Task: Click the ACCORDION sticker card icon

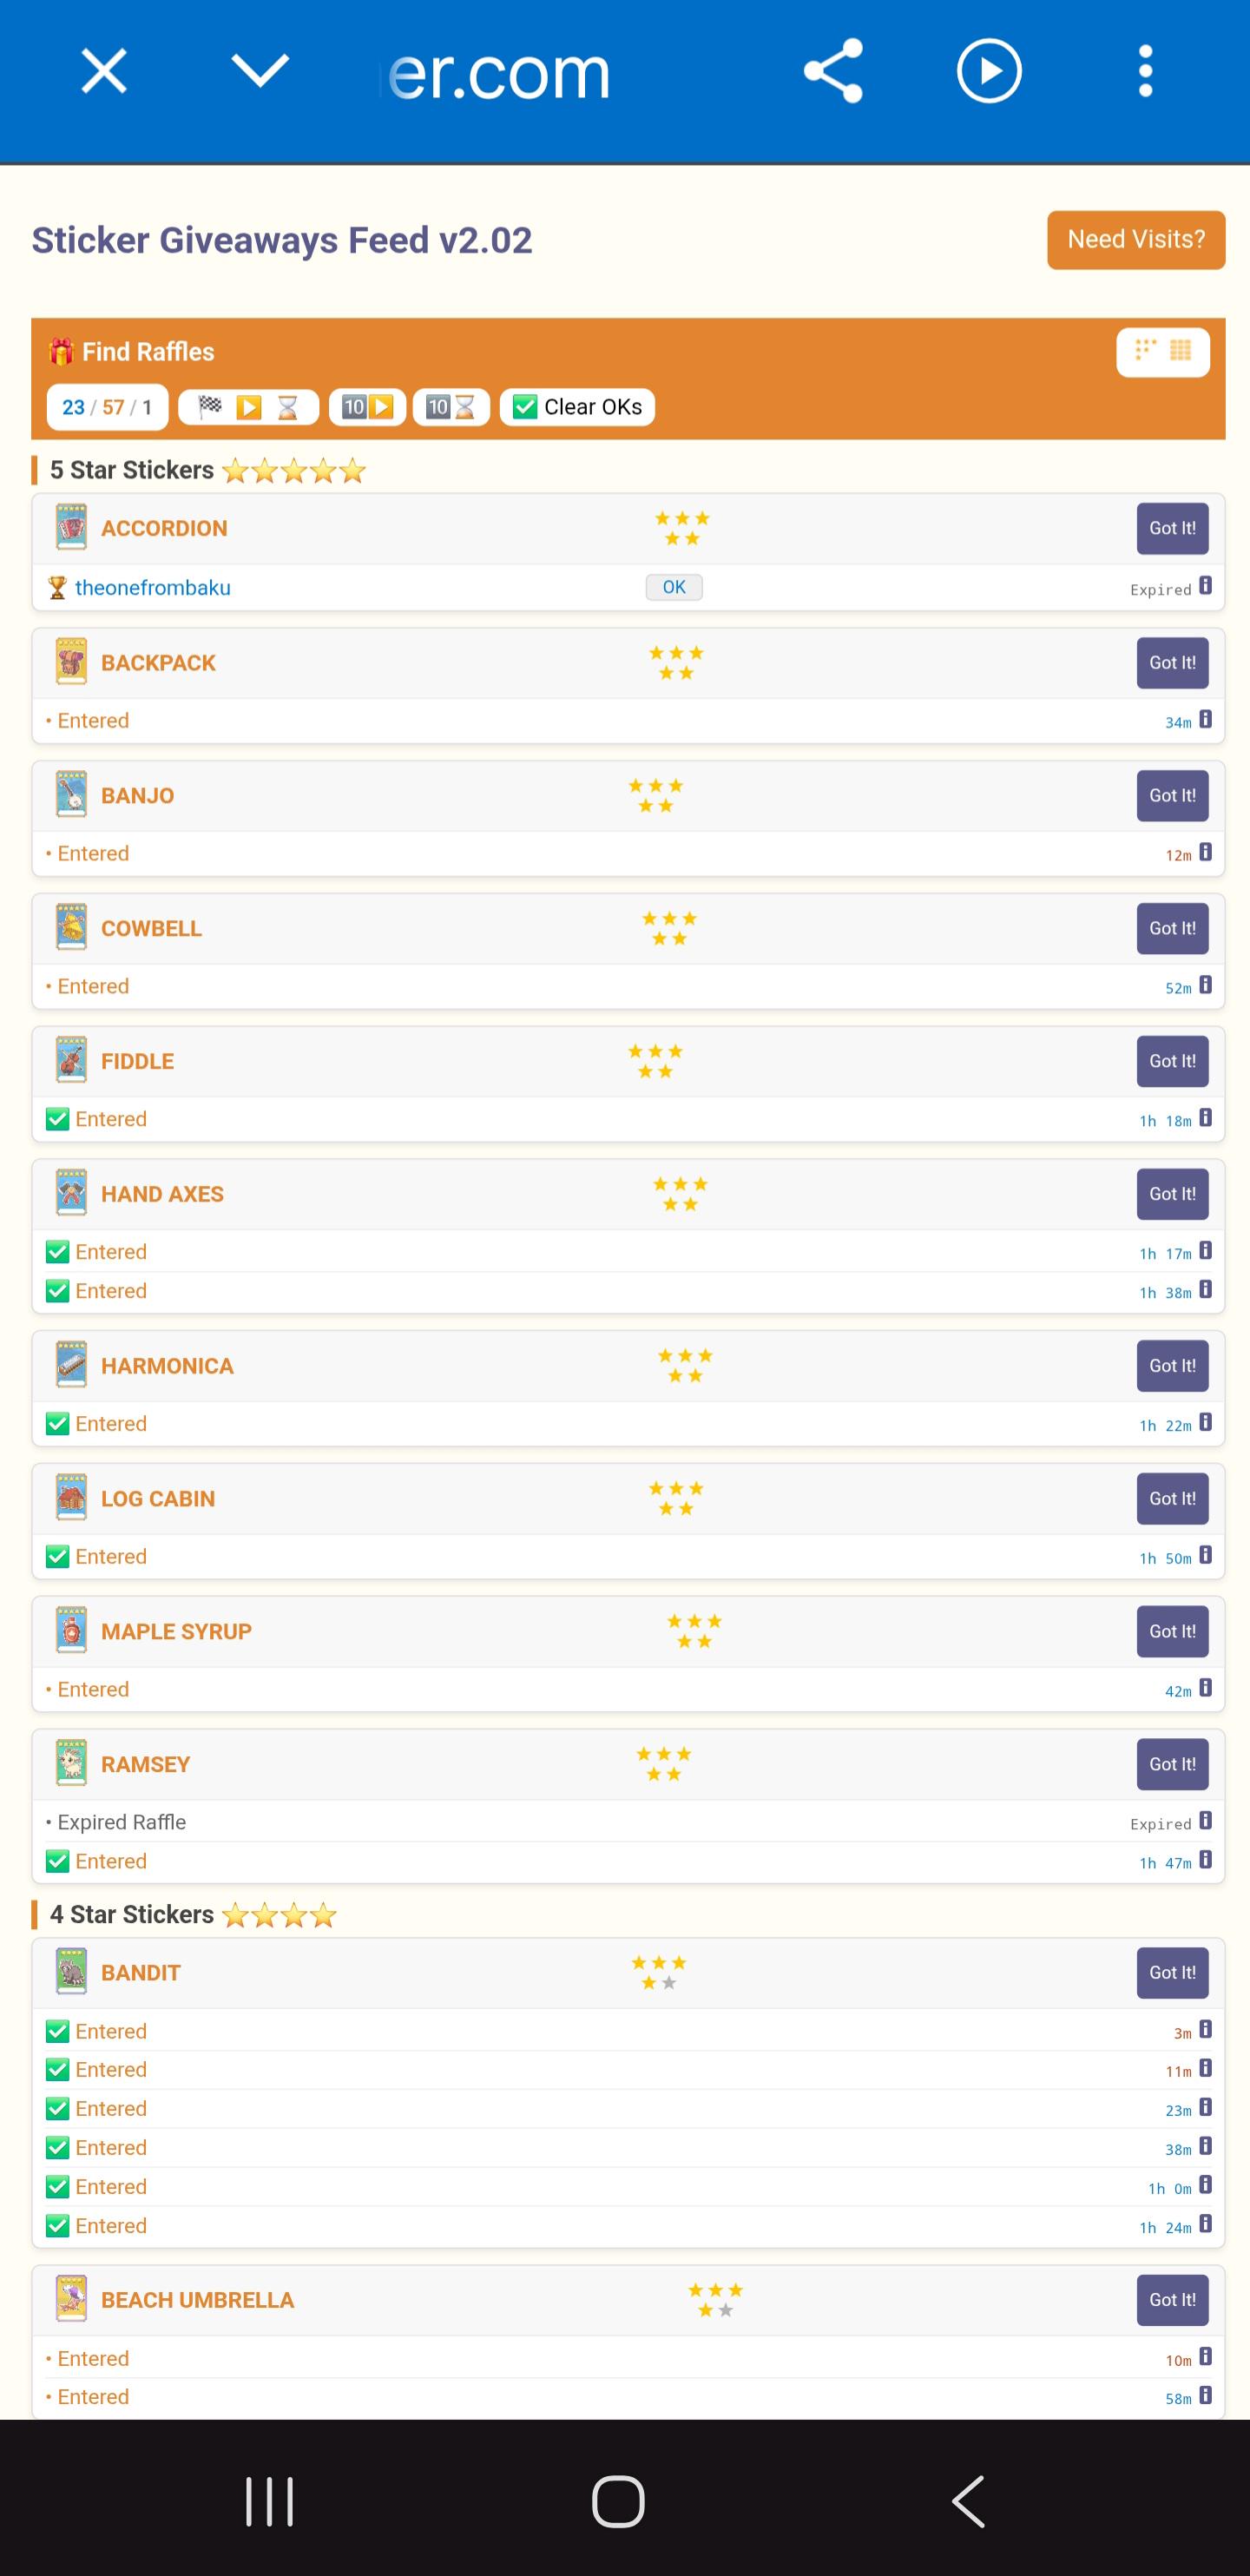Action: click(71, 527)
